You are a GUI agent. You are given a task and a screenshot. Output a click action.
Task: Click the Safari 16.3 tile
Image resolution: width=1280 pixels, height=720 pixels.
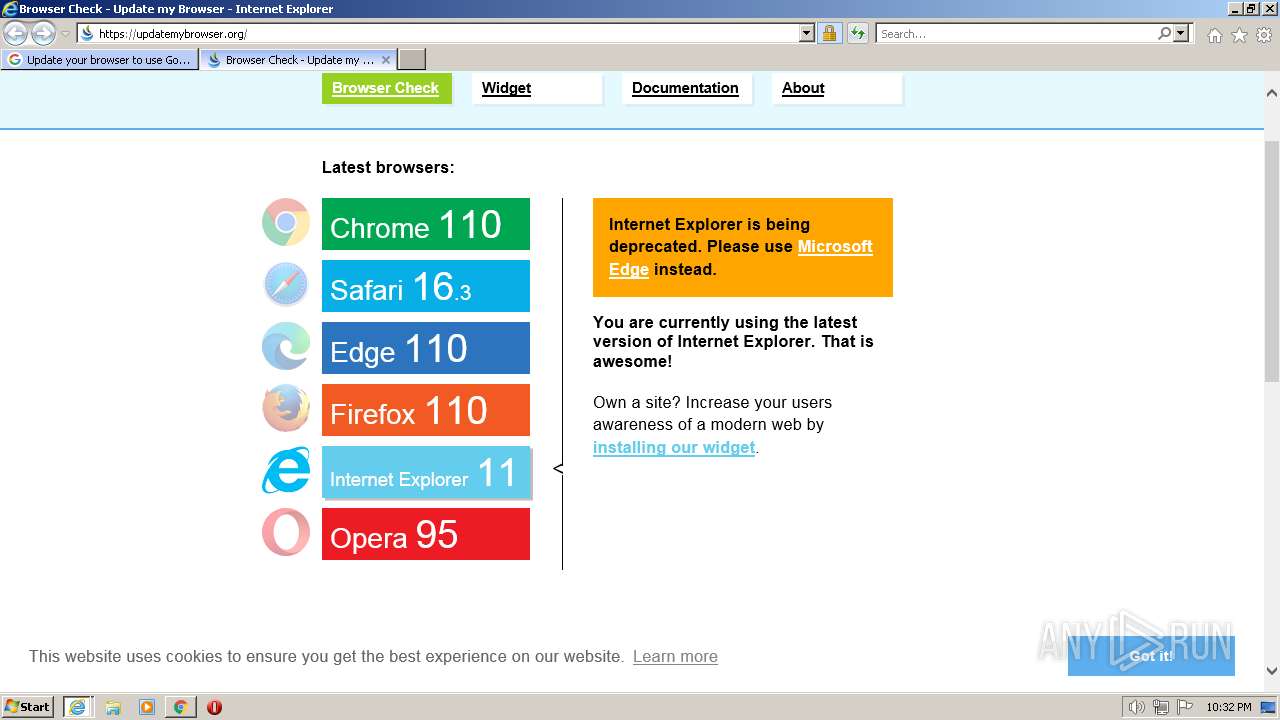pos(426,286)
